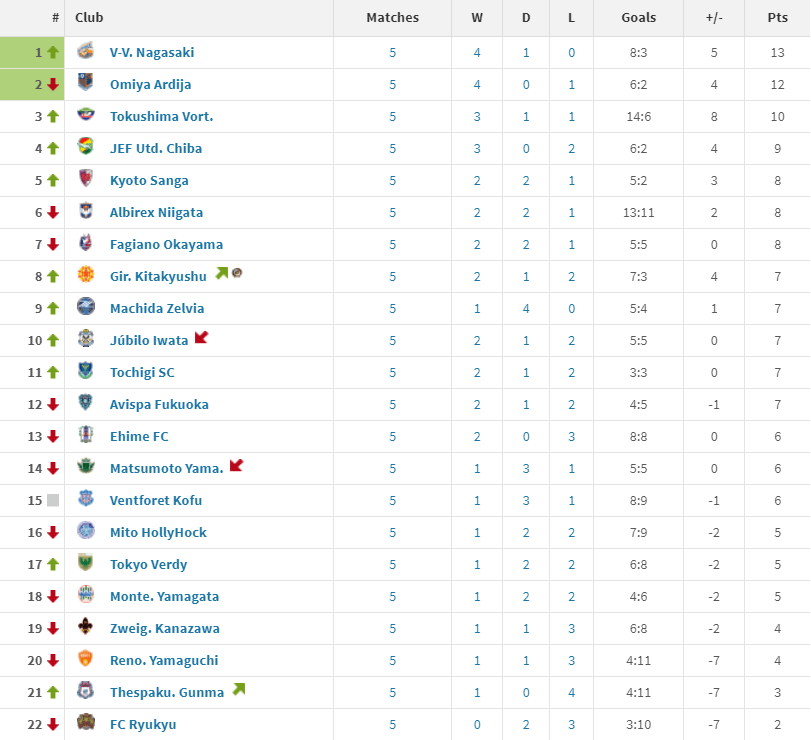
Task: Click the Thespaku. Gunma promoted green arrow
Action: pyautogui.click(x=238, y=689)
